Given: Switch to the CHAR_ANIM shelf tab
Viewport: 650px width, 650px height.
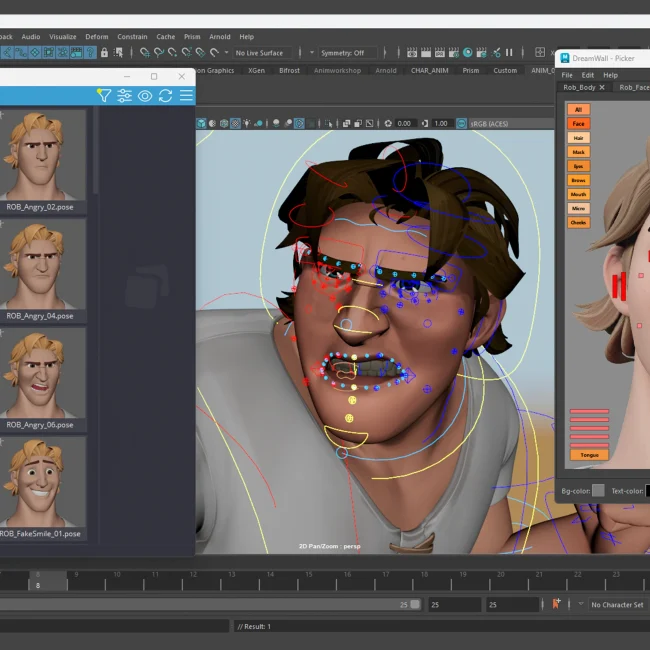Looking at the screenshot, I should [429, 70].
